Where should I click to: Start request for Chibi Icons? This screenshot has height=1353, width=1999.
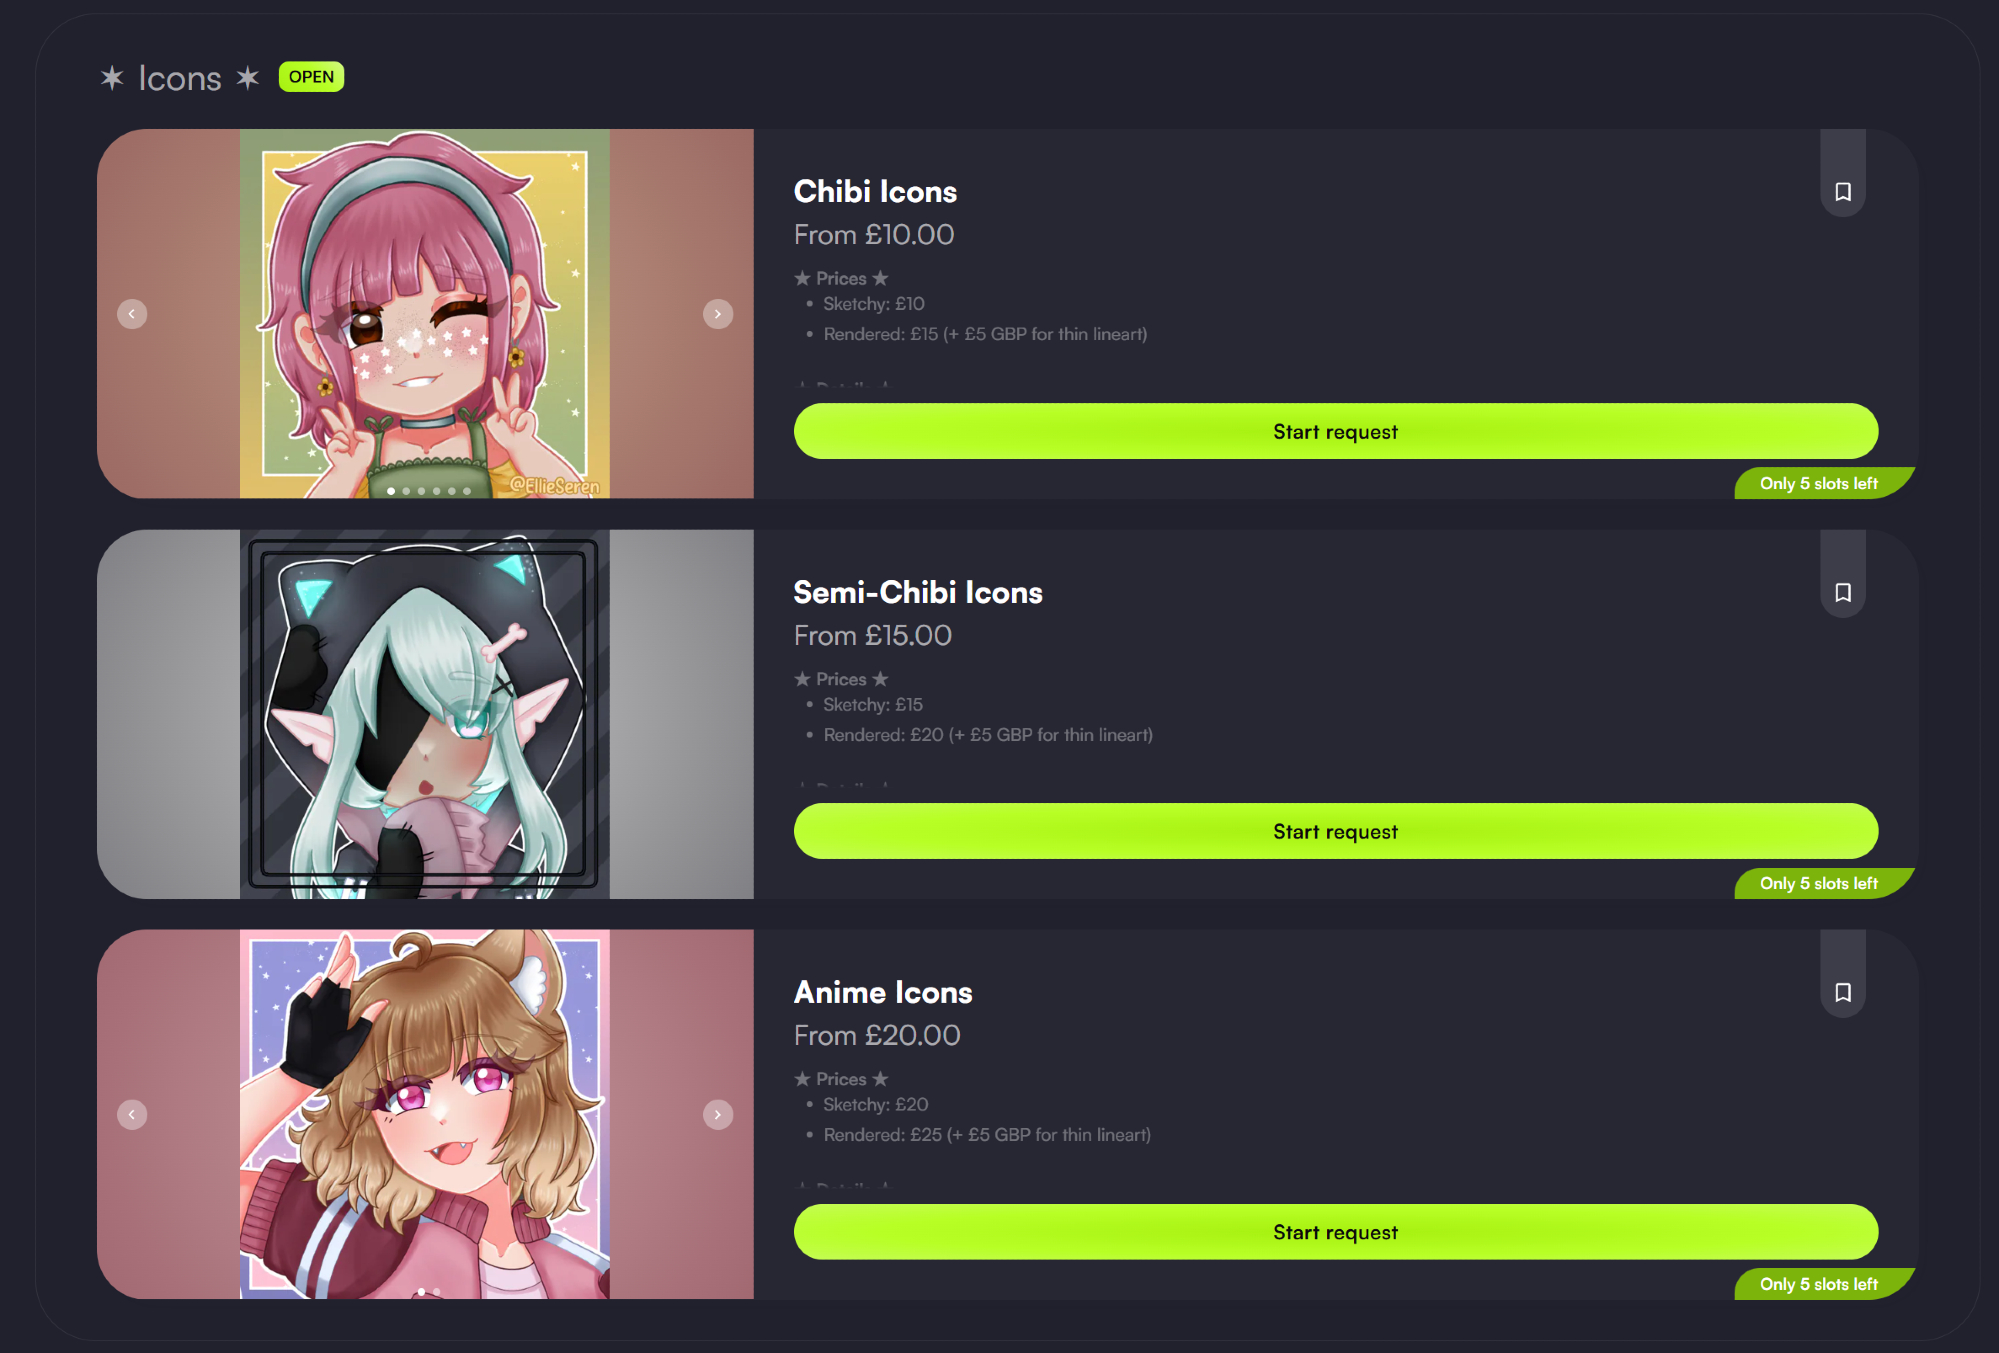click(1336, 431)
